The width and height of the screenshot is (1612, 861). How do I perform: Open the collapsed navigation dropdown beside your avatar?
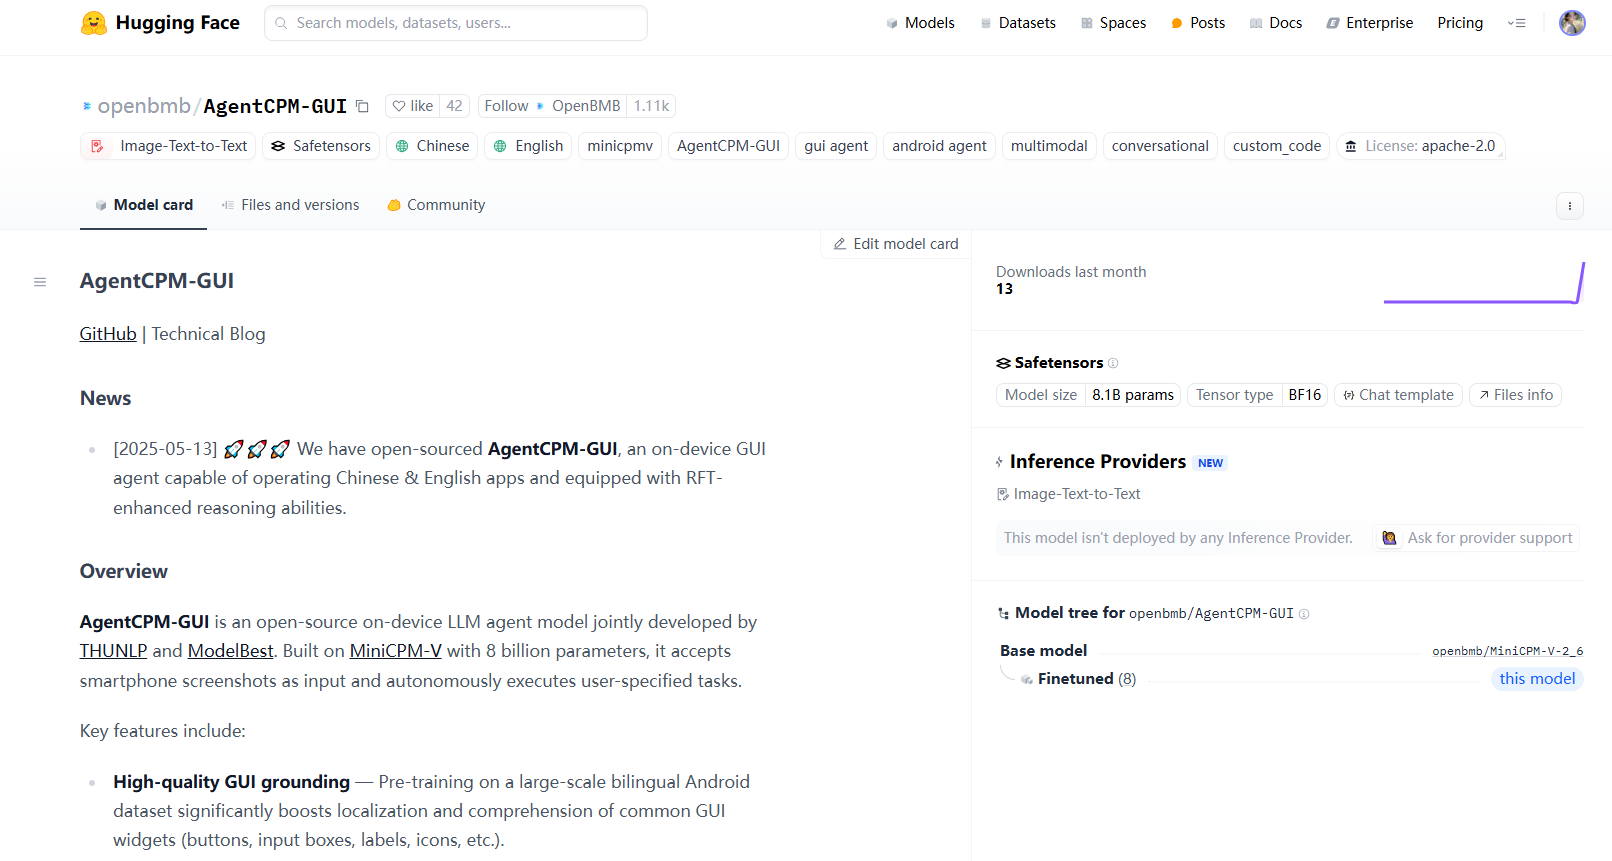(1517, 22)
